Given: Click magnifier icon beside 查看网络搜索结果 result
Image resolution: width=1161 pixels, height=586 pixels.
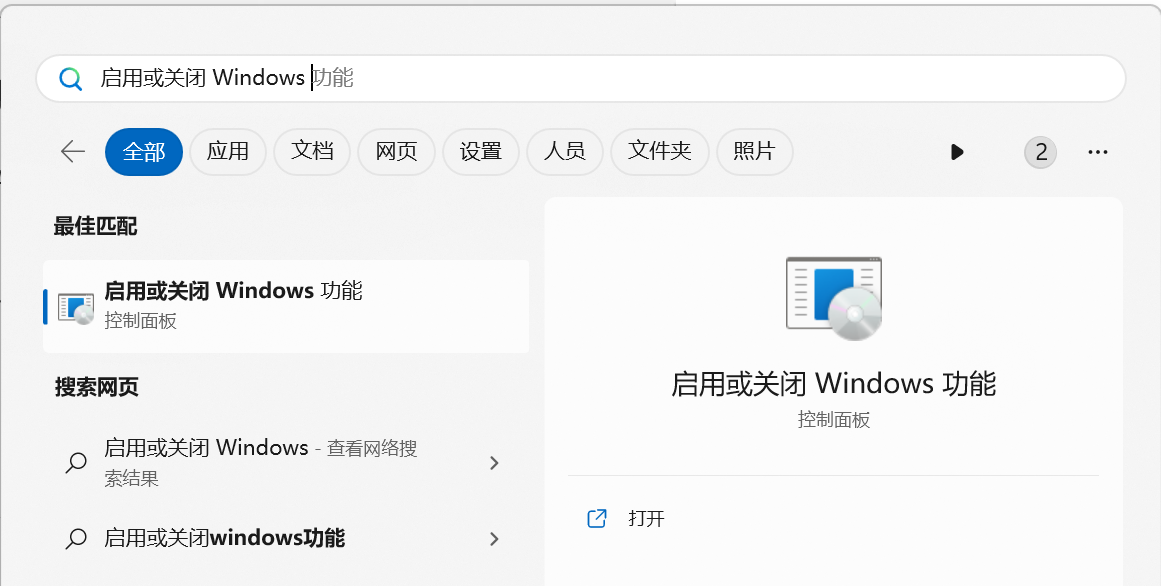Looking at the screenshot, I should [x=76, y=463].
